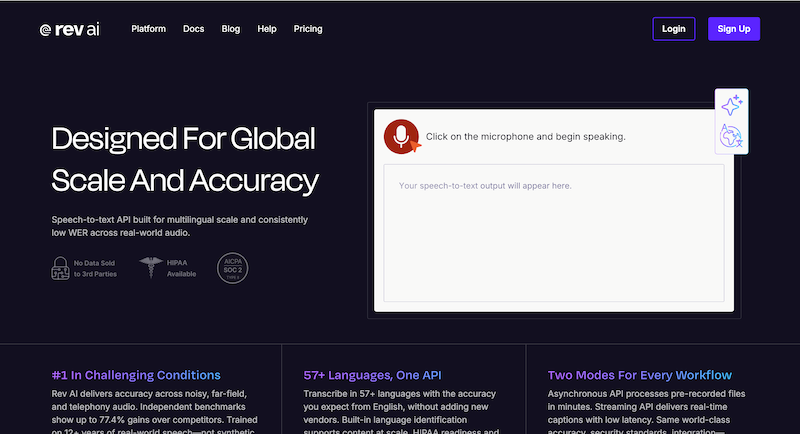
Task: Click the 'Click on the microphone' instruction text
Action: pyautogui.click(x=525, y=137)
